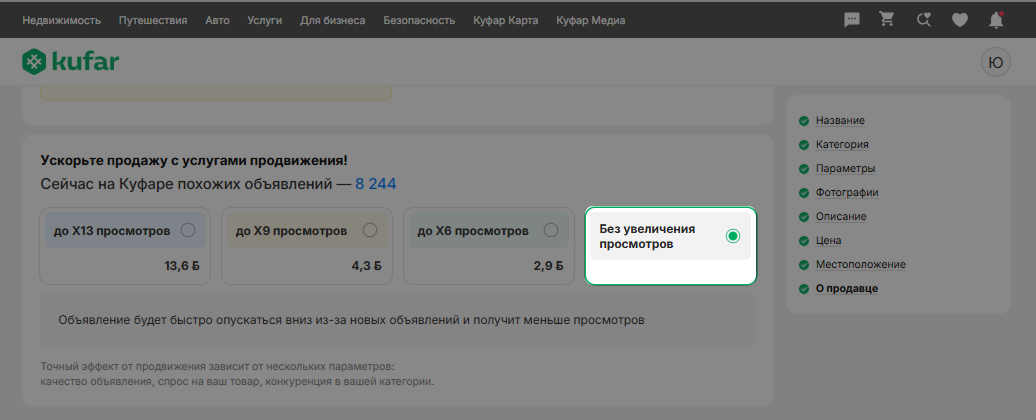Open Безопасность in top menu
The image size is (1036, 420).
419,20
